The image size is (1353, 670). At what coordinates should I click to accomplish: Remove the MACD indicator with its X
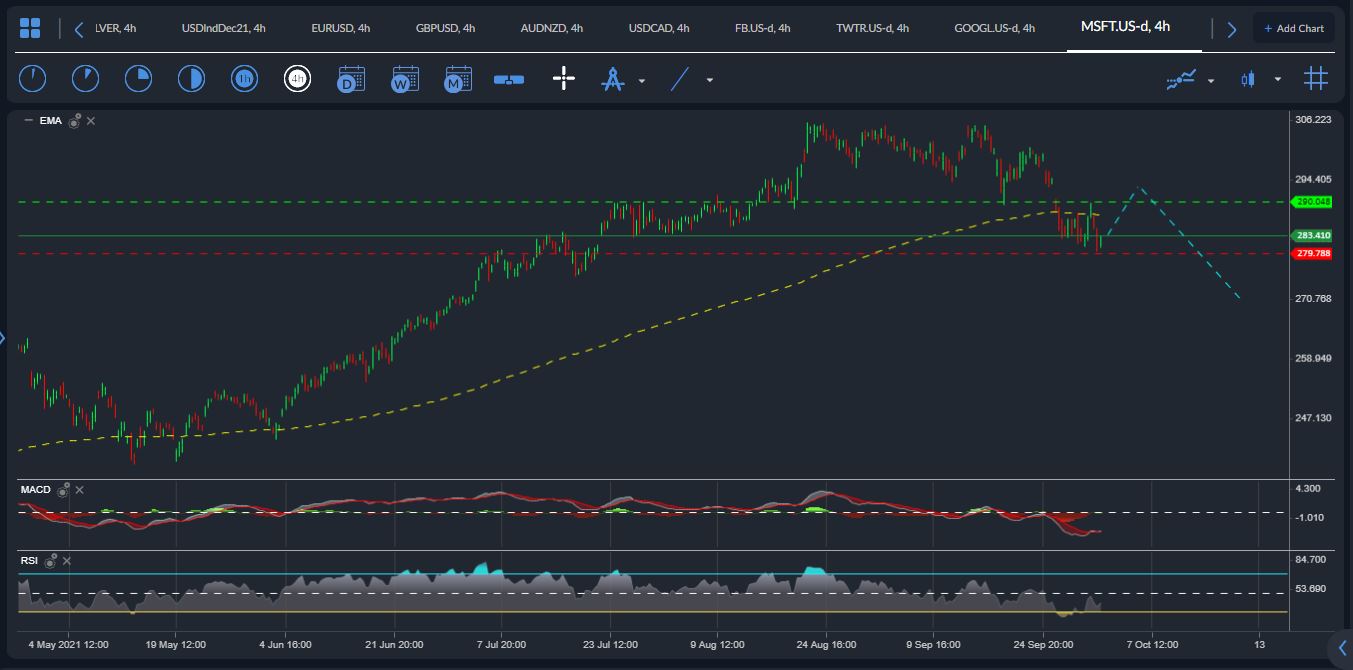click(x=80, y=490)
